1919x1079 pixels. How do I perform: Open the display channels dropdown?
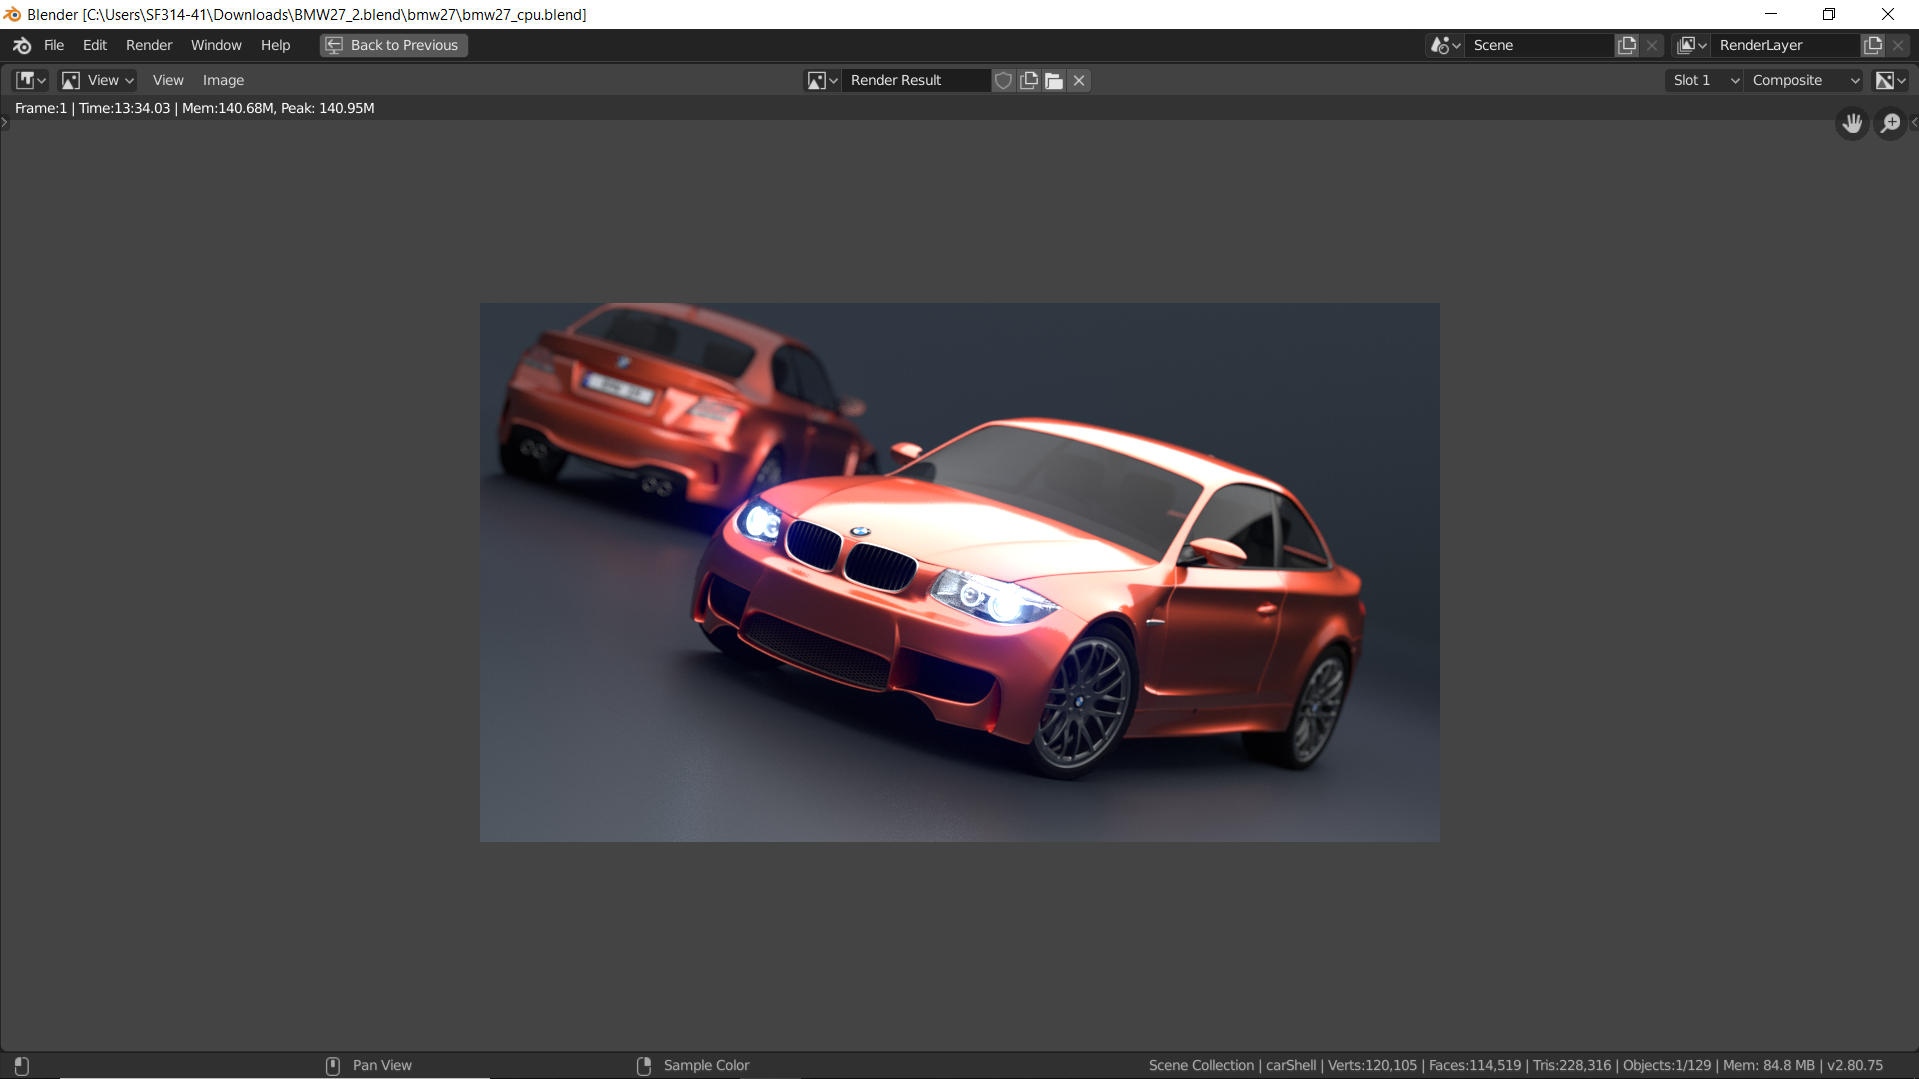1890,80
